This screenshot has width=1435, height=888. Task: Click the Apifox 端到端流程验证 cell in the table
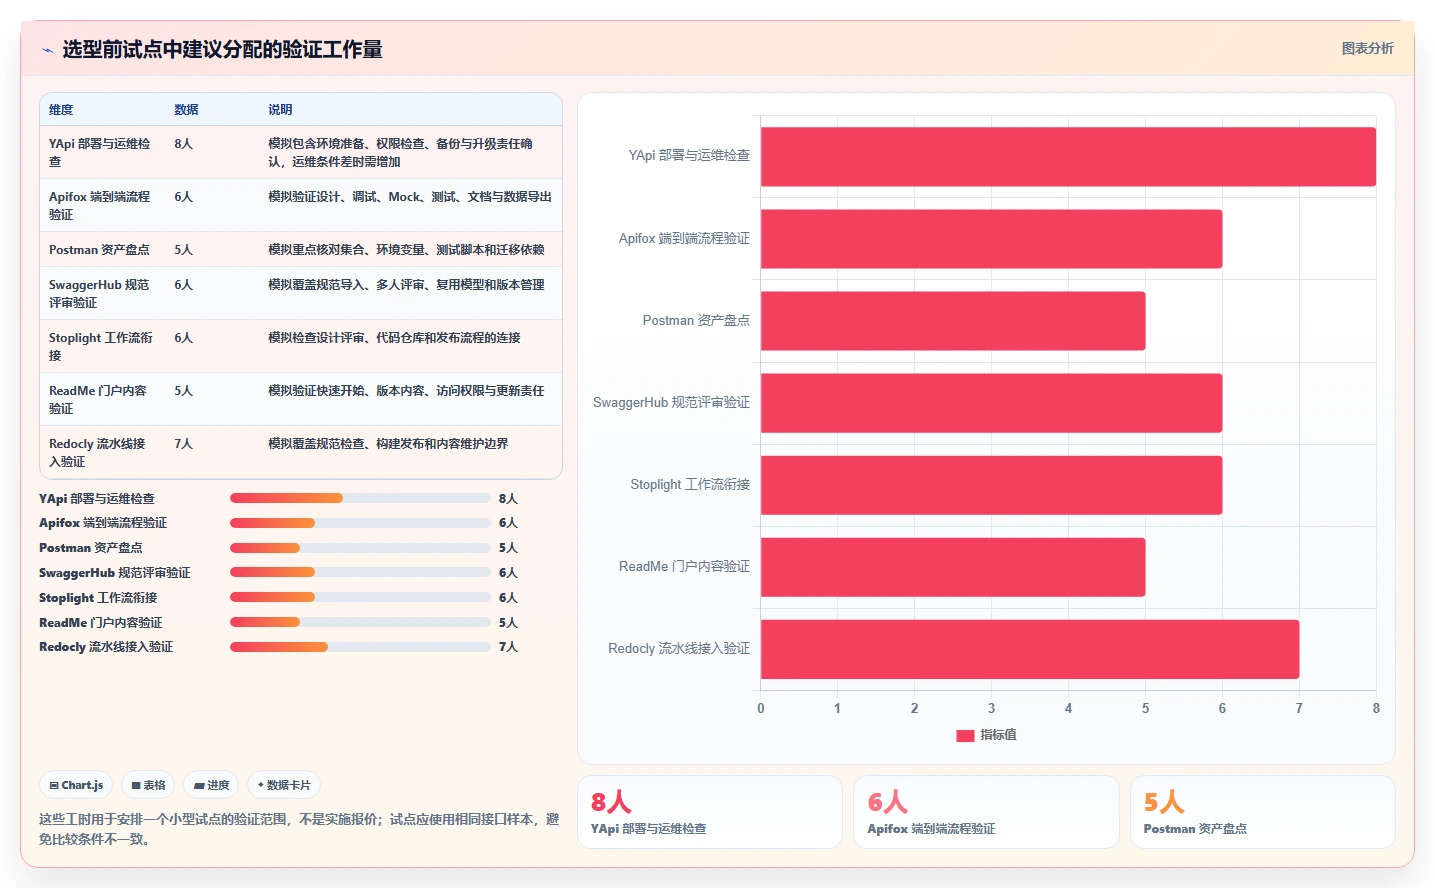tap(100, 205)
